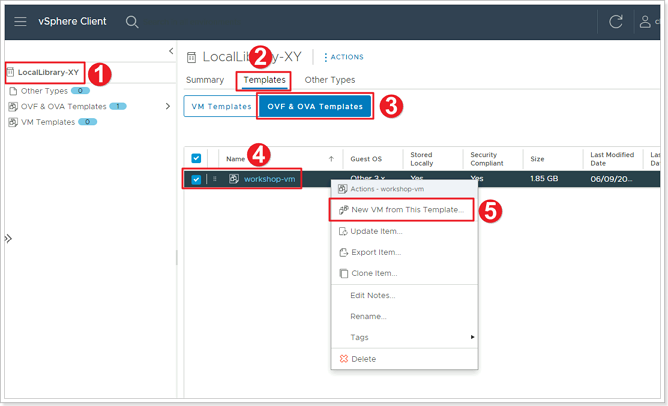The image size is (668, 406).
Task: Uncheck the workshop-vm row checkbox
Action: click(196, 179)
